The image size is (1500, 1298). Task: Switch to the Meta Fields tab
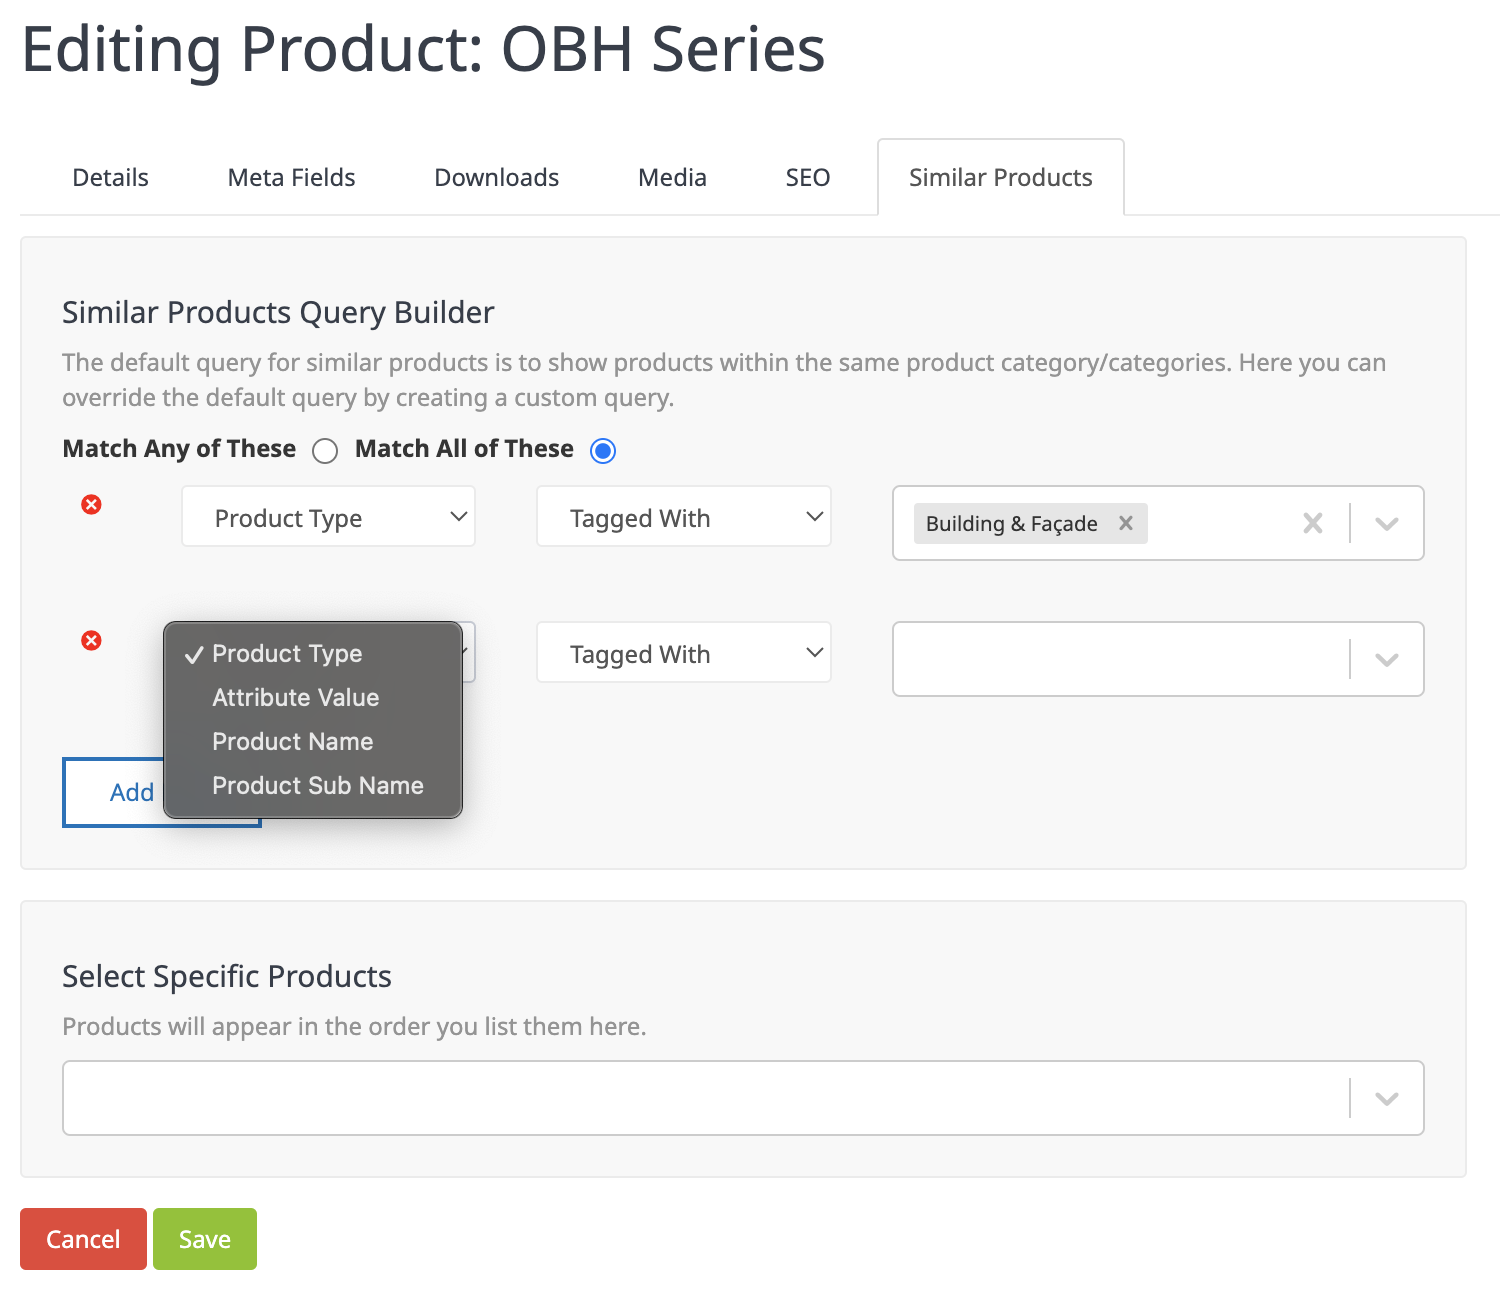tap(291, 178)
